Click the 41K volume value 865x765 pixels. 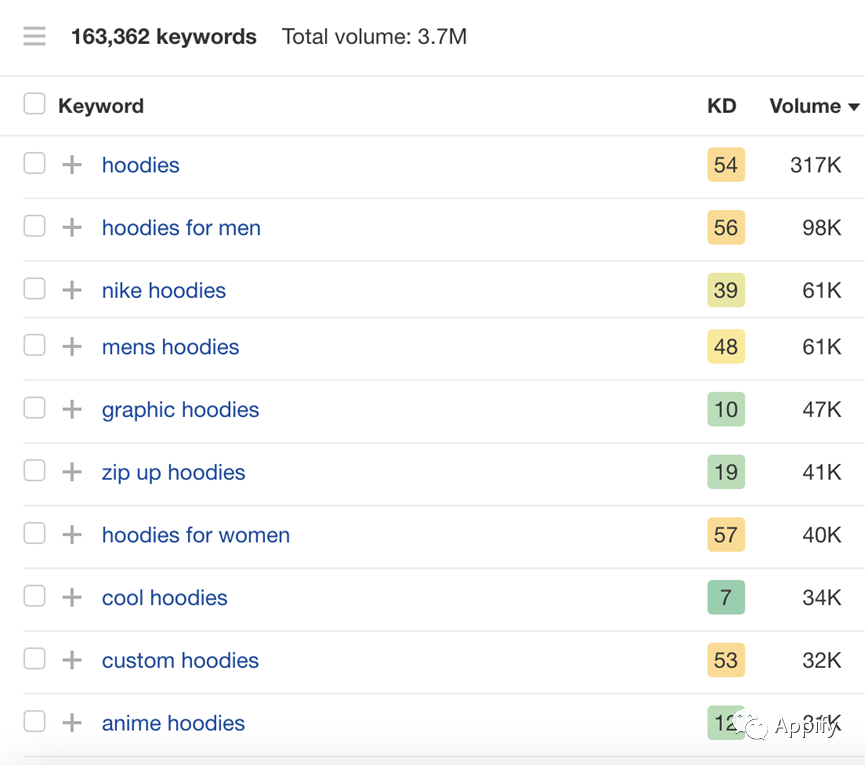pyautogui.click(x=822, y=472)
